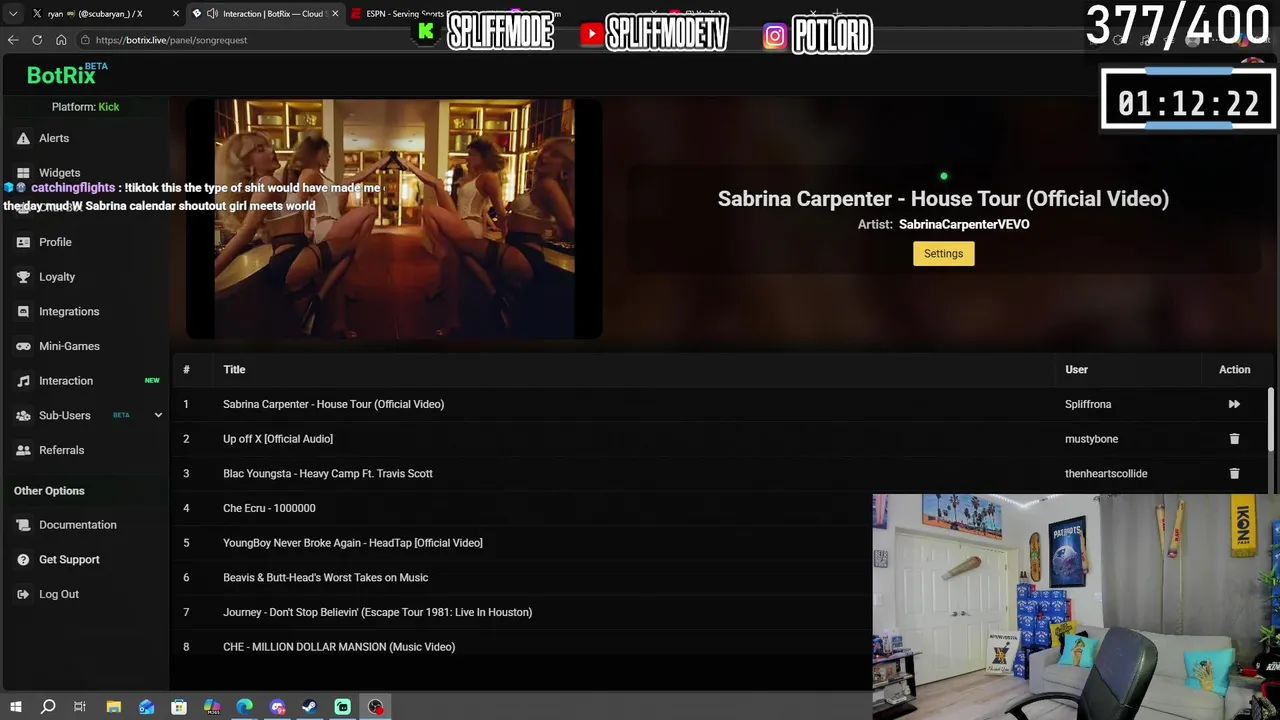Image resolution: width=1280 pixels, height=720 pixels.
Task: Close the BotRix Interaction tab
Action: (x=335, y=14)
